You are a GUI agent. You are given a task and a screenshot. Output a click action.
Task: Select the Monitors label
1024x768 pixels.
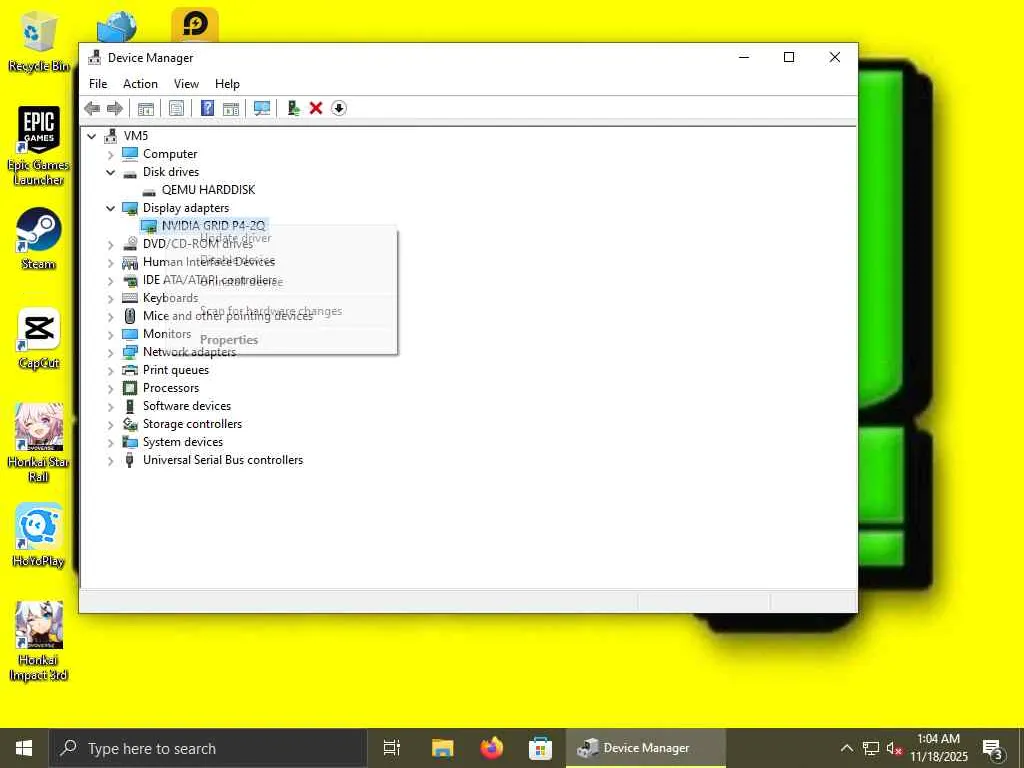click(x=167, y=334)
